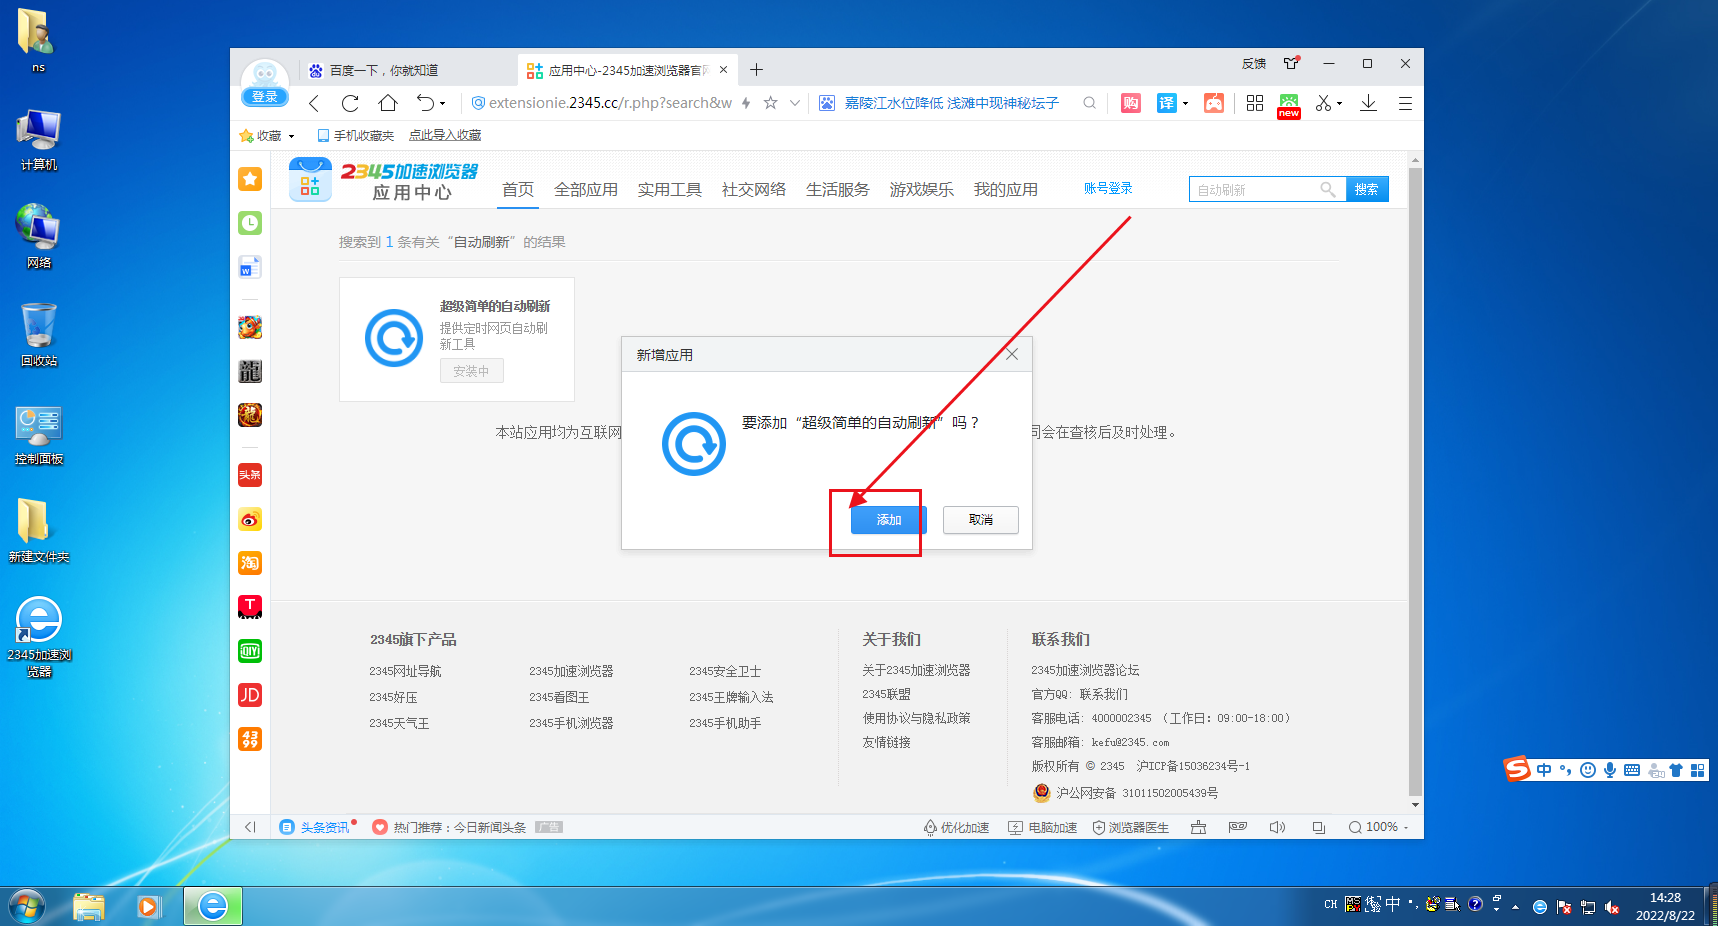Click the 登录 login button under the avatar
Viewport: 1718px width, 926px height.
[x=265, y=97]
